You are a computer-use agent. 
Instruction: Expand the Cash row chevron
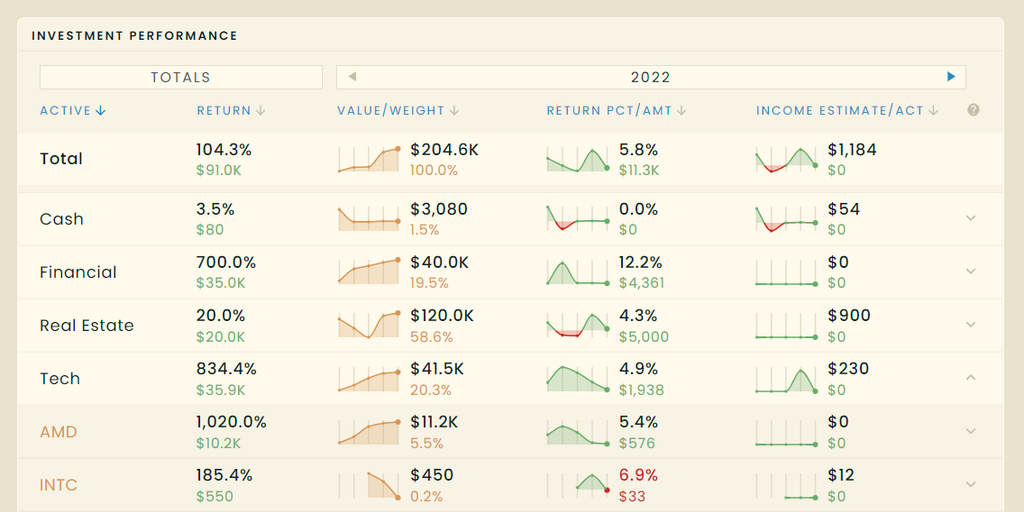click(970, 218)
